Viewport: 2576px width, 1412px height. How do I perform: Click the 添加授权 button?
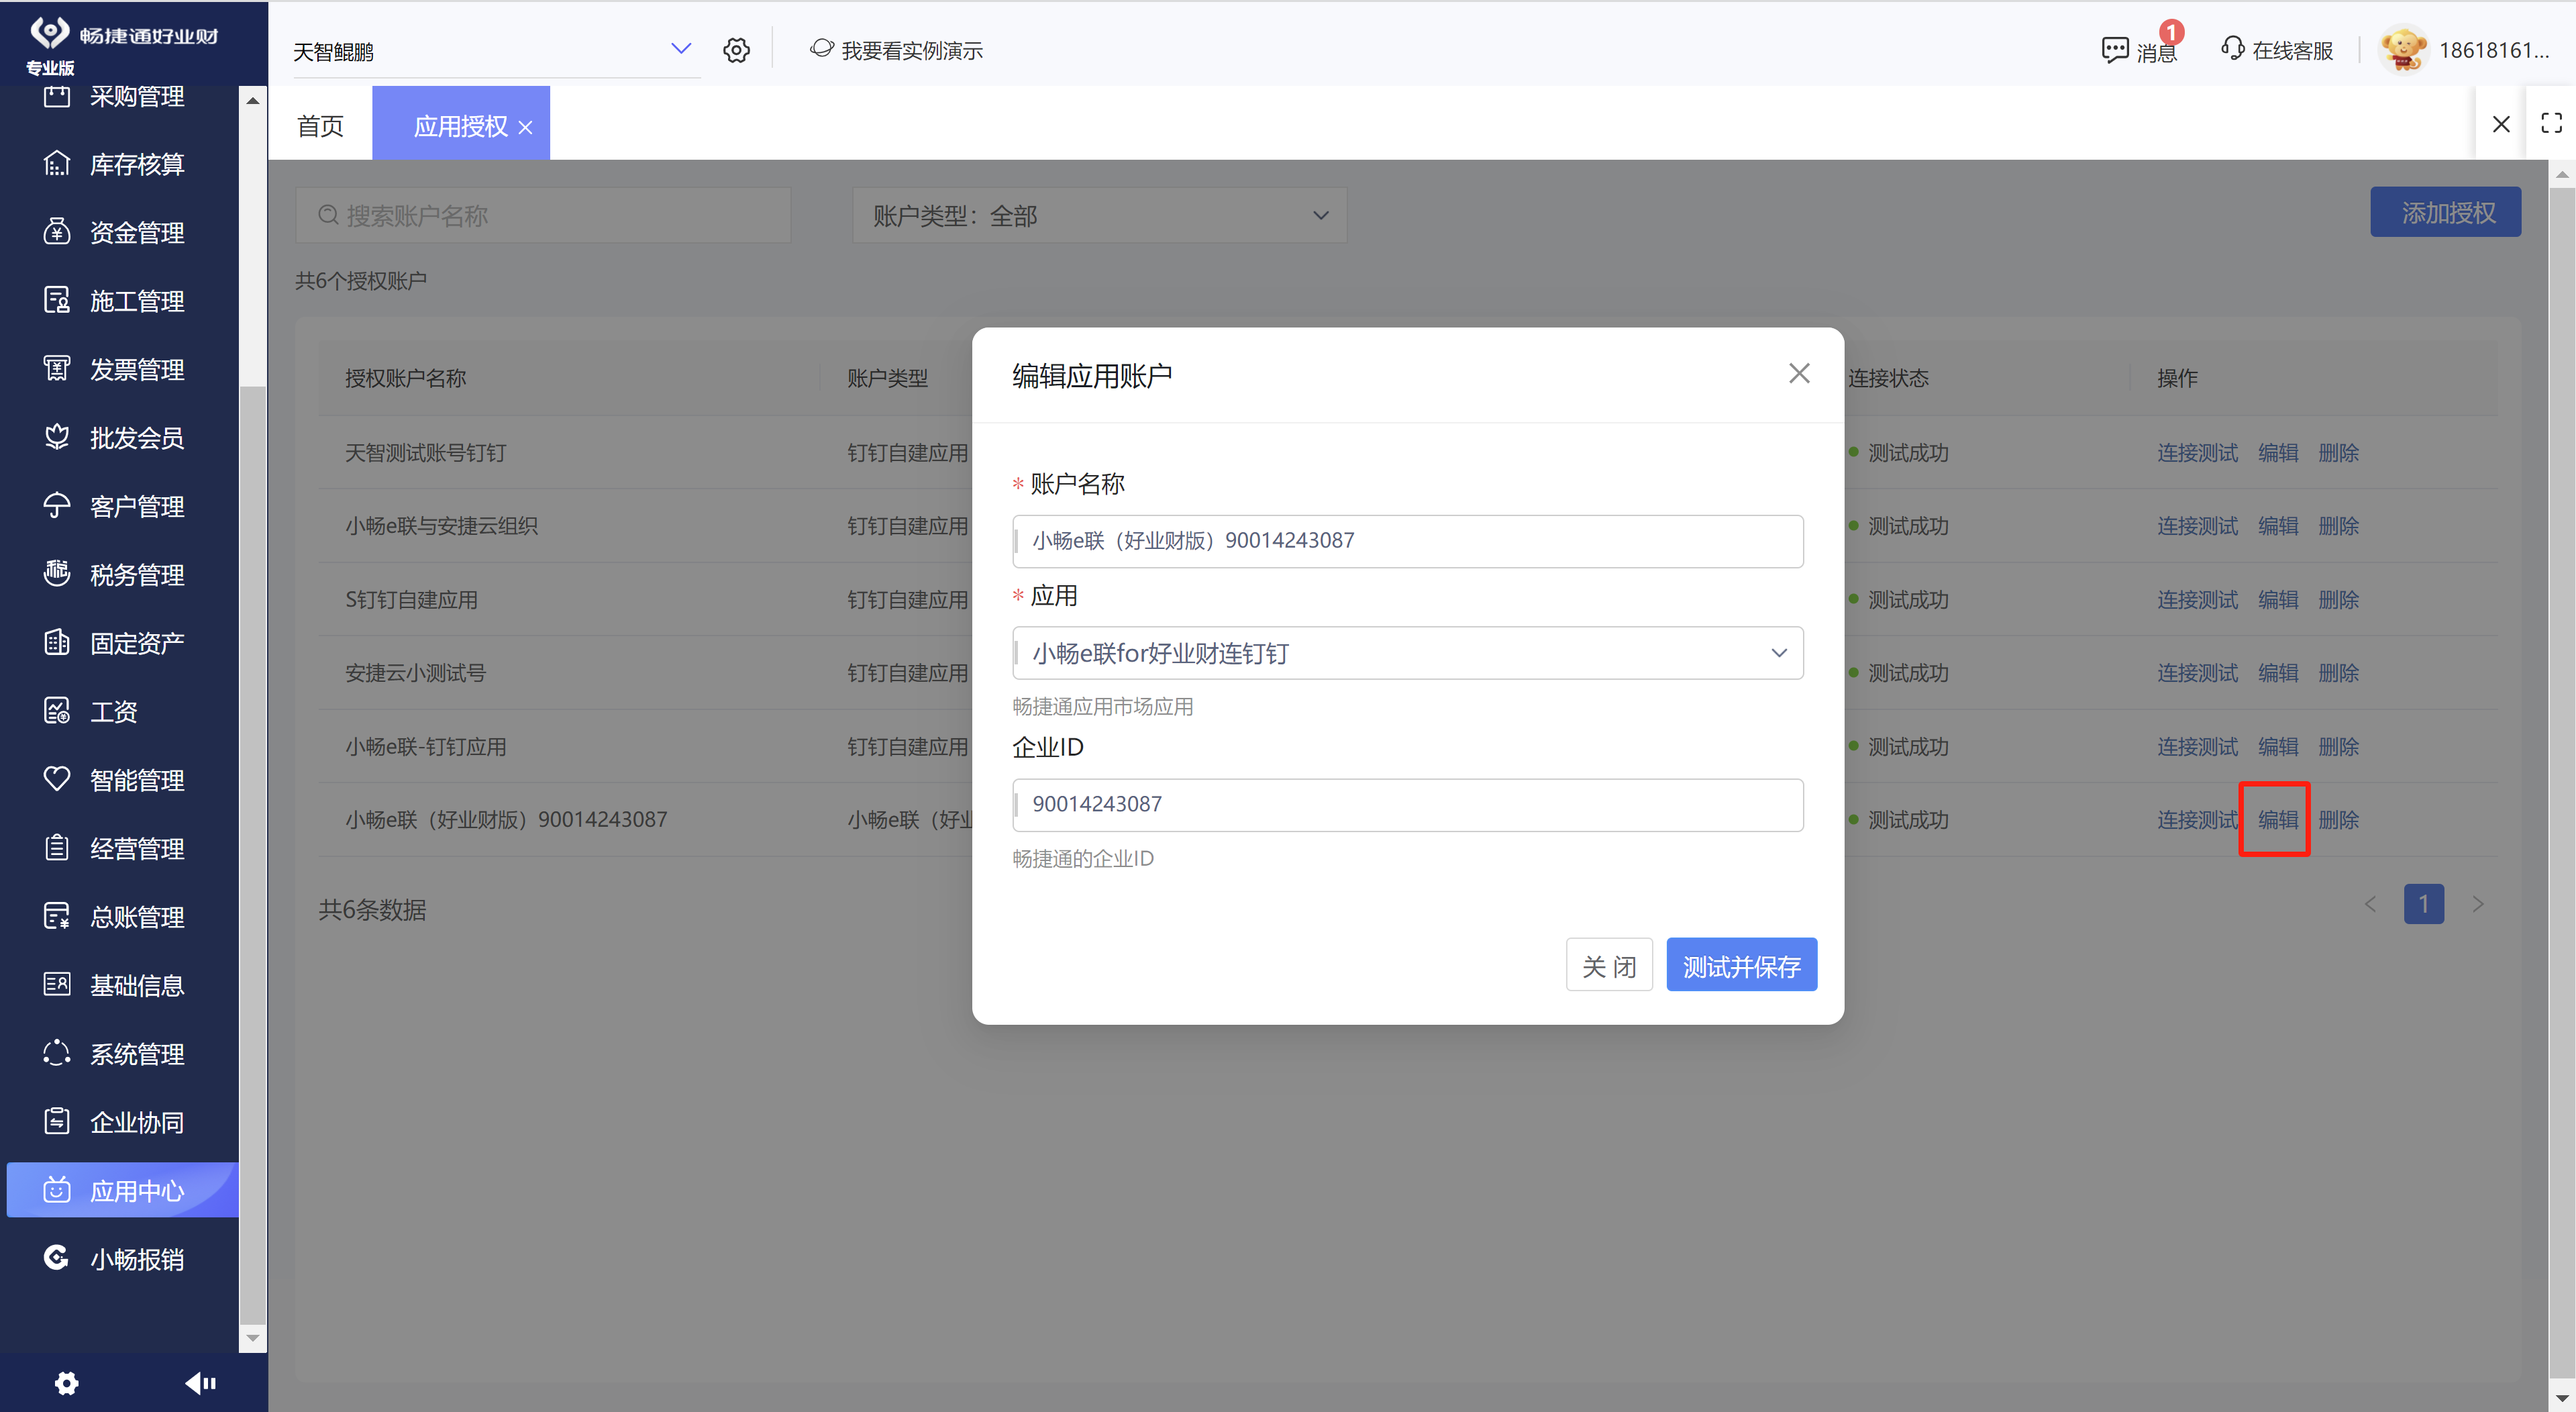(x=2445, y=212)
